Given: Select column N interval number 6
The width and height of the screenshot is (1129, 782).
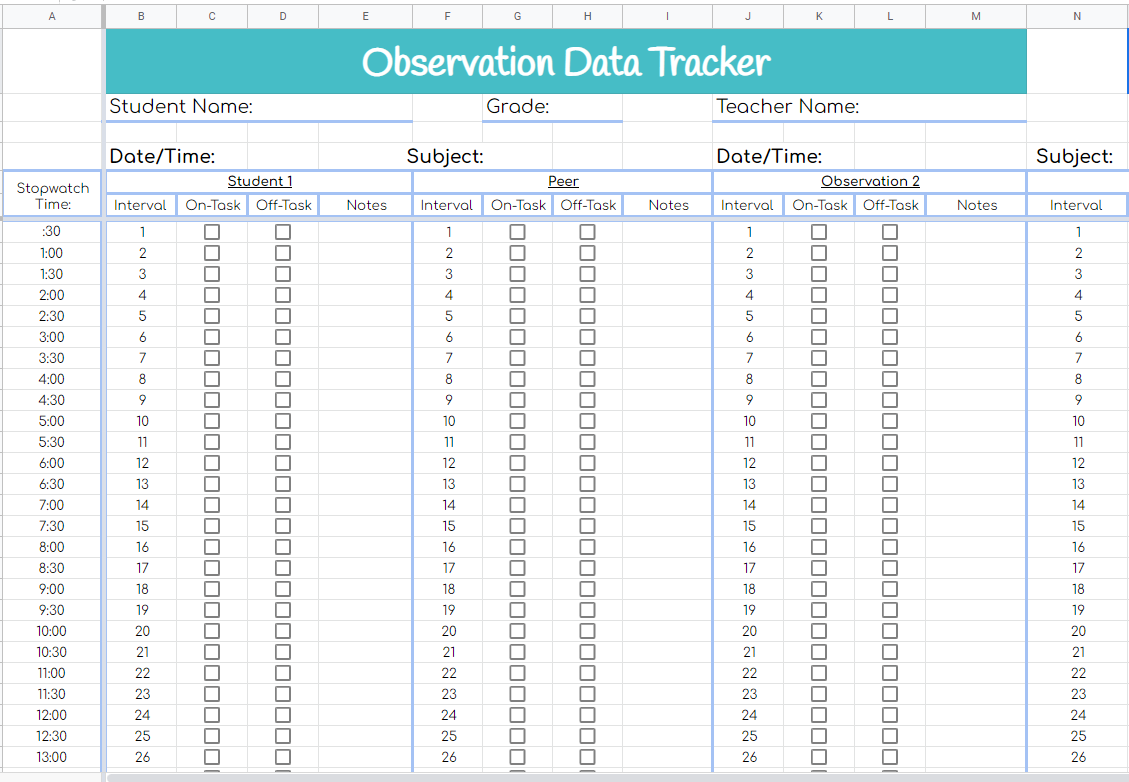Looking at the screenshot, I should tap(1078, 337).
